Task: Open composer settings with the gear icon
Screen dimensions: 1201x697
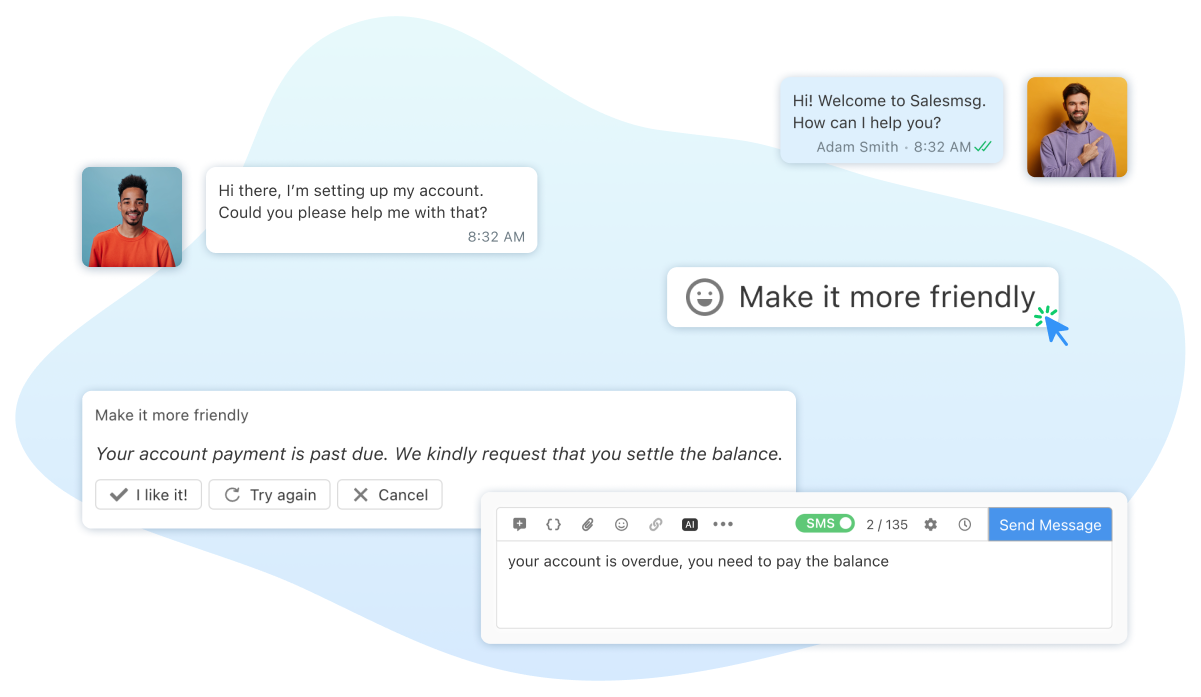Action: pyautogui.click(x=930, y=524)
